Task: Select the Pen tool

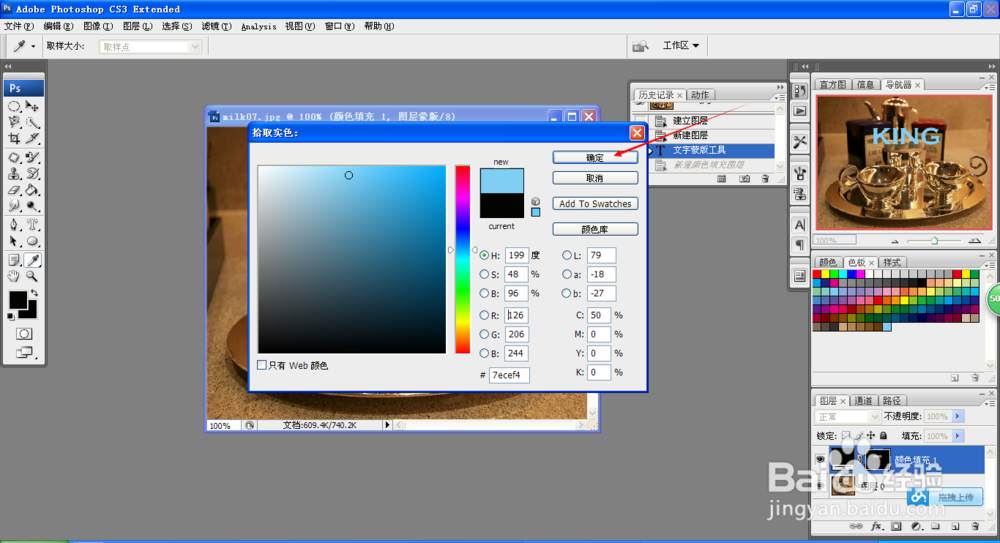Action: (x=14, y=225)
